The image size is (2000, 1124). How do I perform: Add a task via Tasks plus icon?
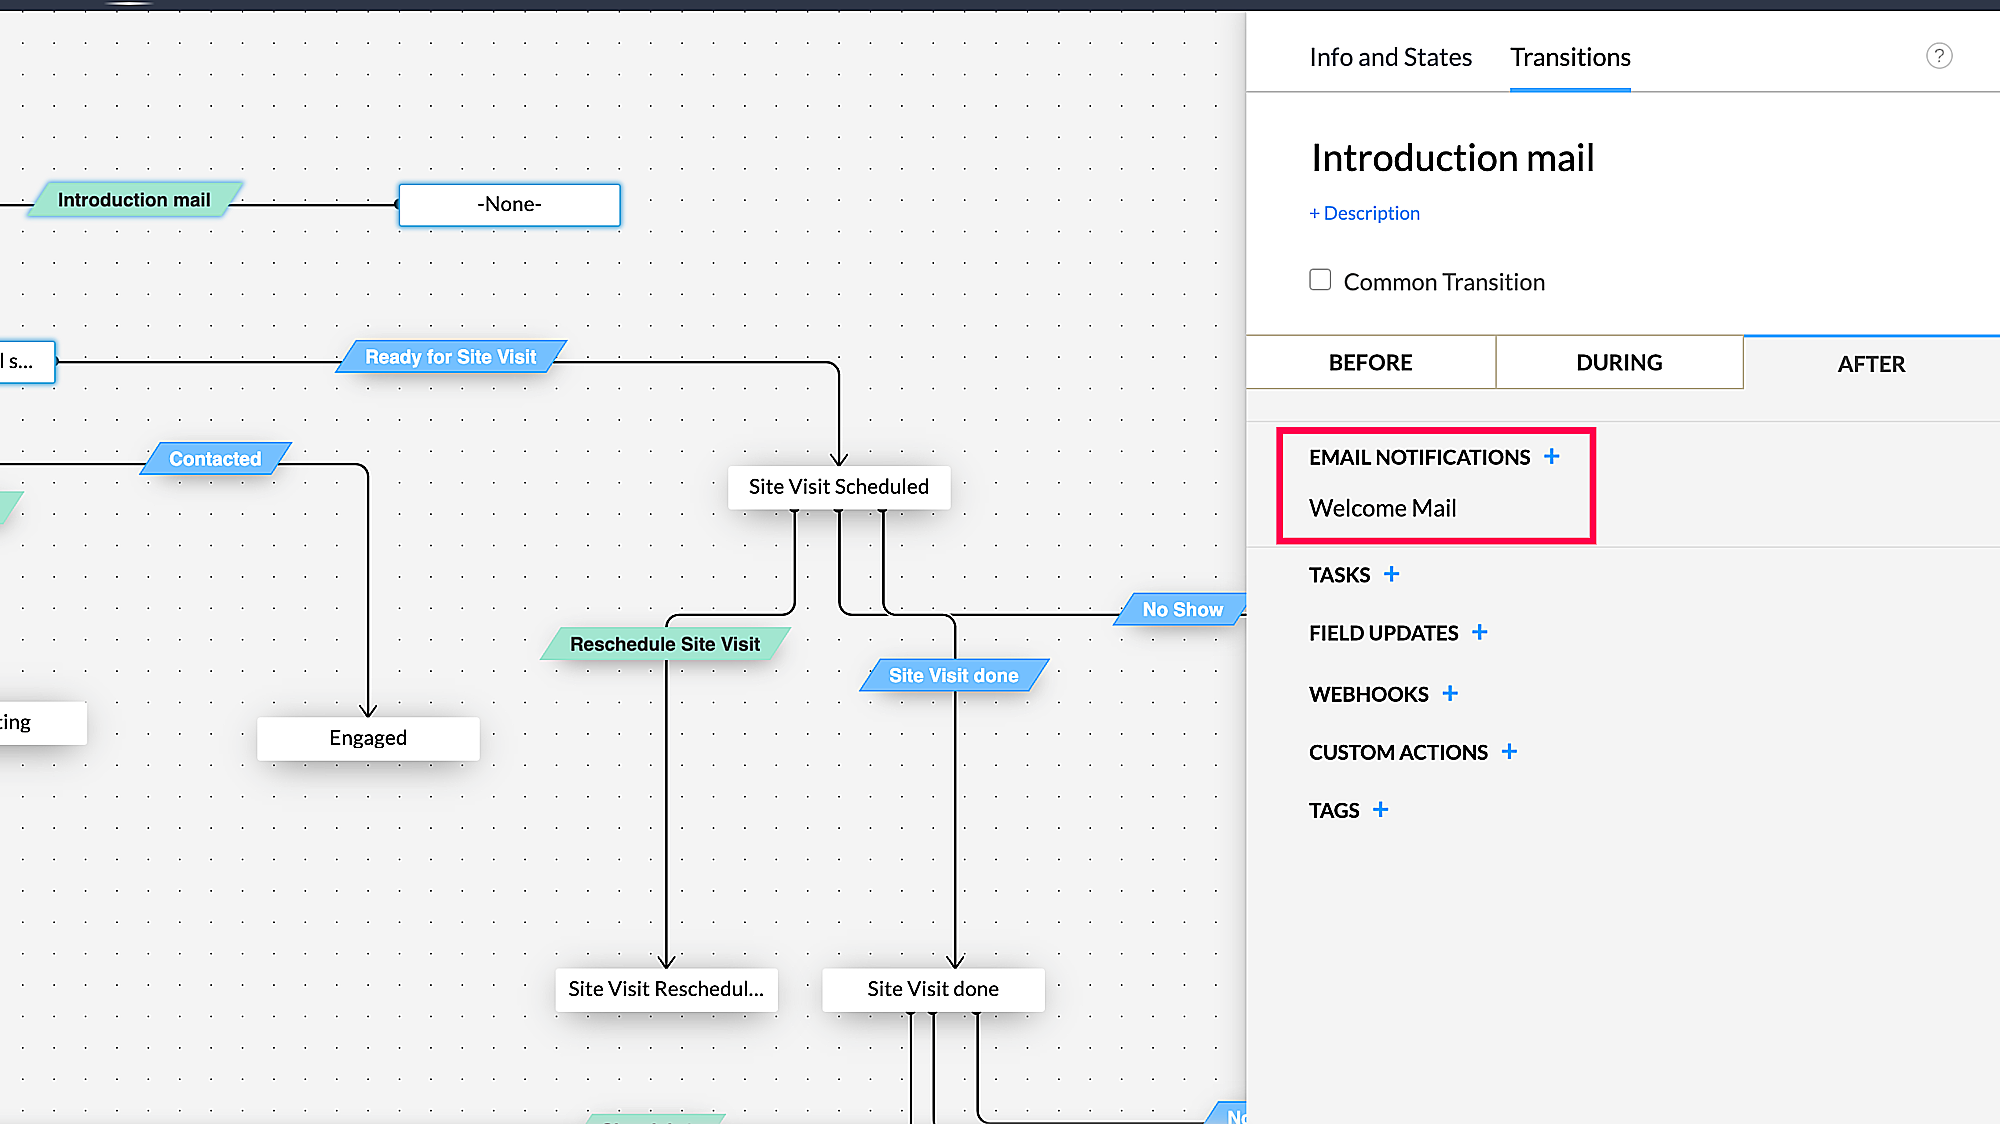pyautogui.click(x=1391, y=574)
